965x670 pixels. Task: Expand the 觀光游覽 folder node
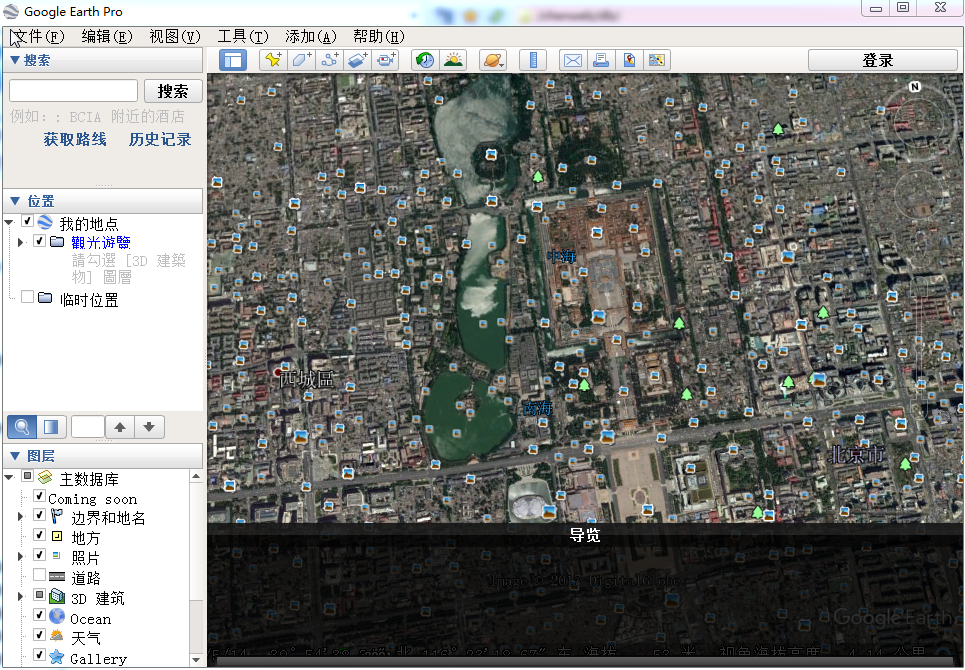tap(20, 242)
